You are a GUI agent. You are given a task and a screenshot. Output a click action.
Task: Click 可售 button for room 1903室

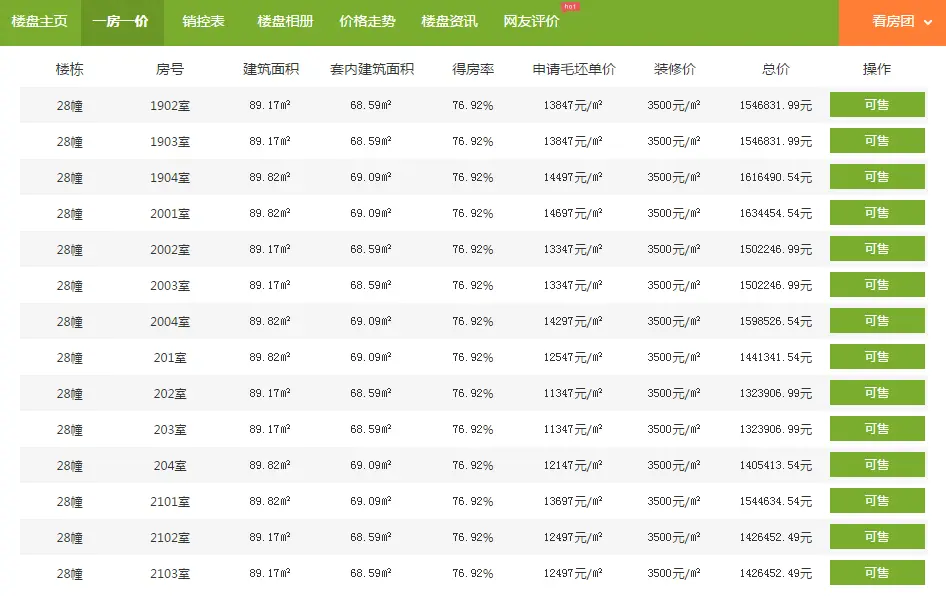click(877, 141)
